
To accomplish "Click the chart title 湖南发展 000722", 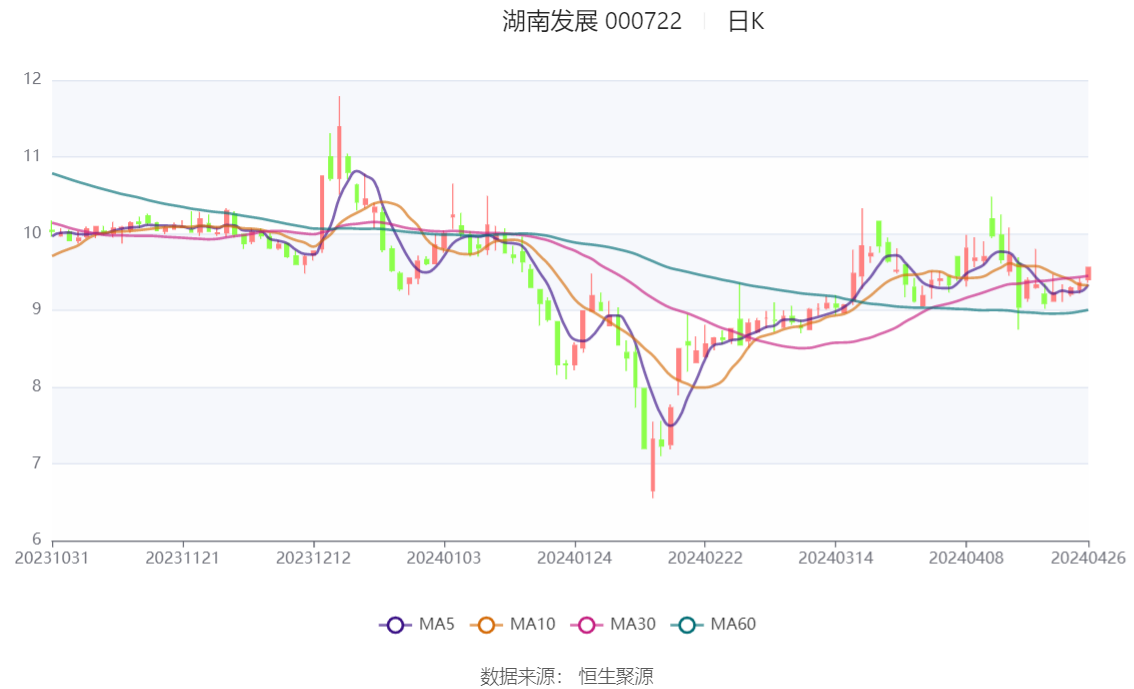I will pos(592,21).
